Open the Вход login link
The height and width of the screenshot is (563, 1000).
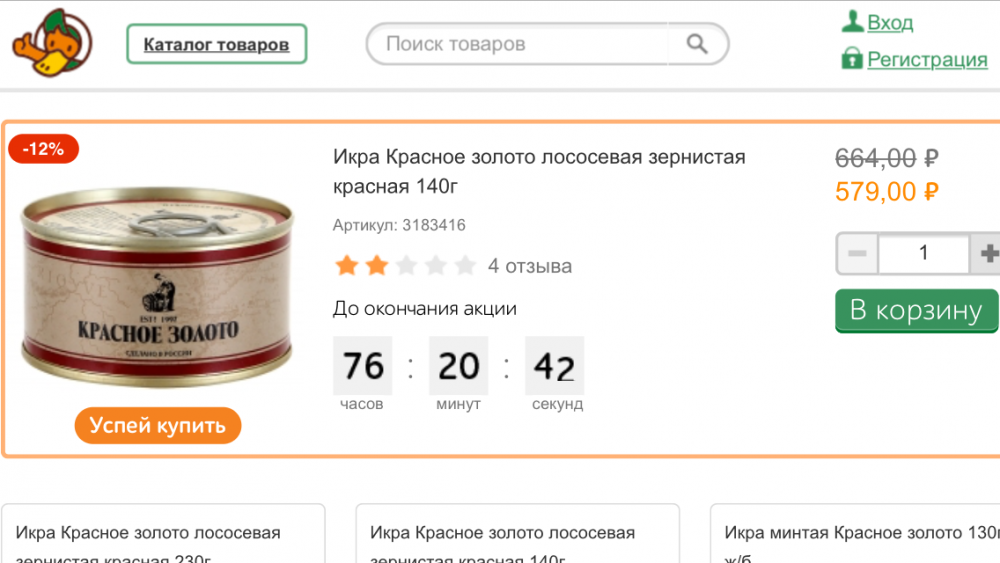click(889, 22)
